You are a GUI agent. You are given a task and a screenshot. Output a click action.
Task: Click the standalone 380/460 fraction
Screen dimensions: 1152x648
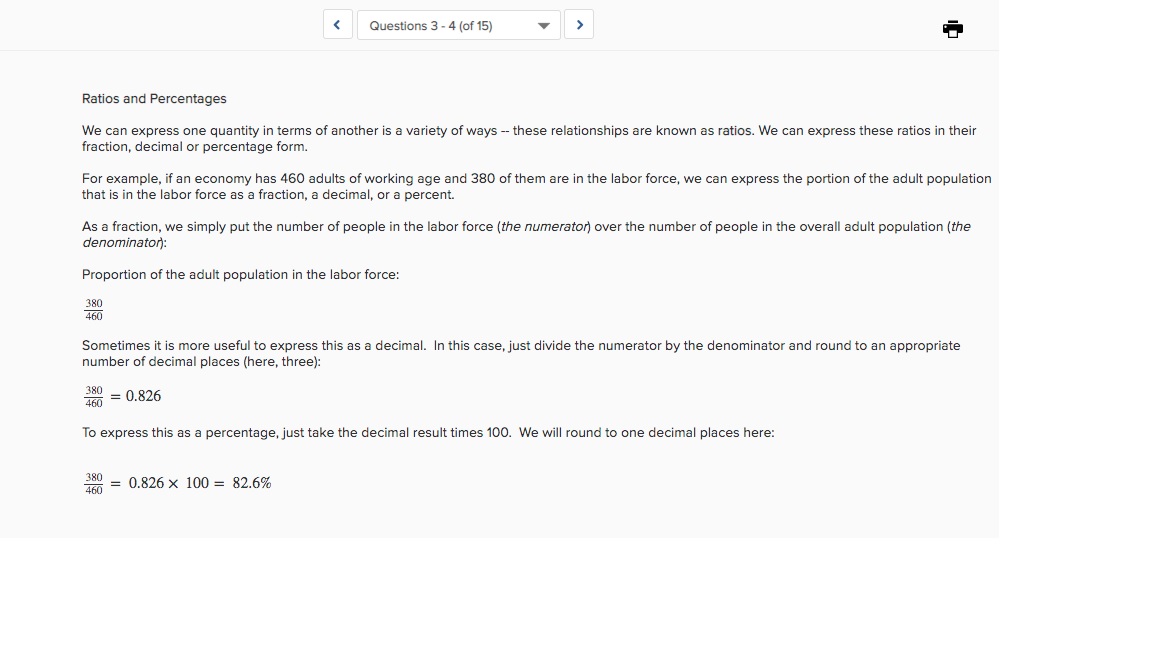coord(94,309)
